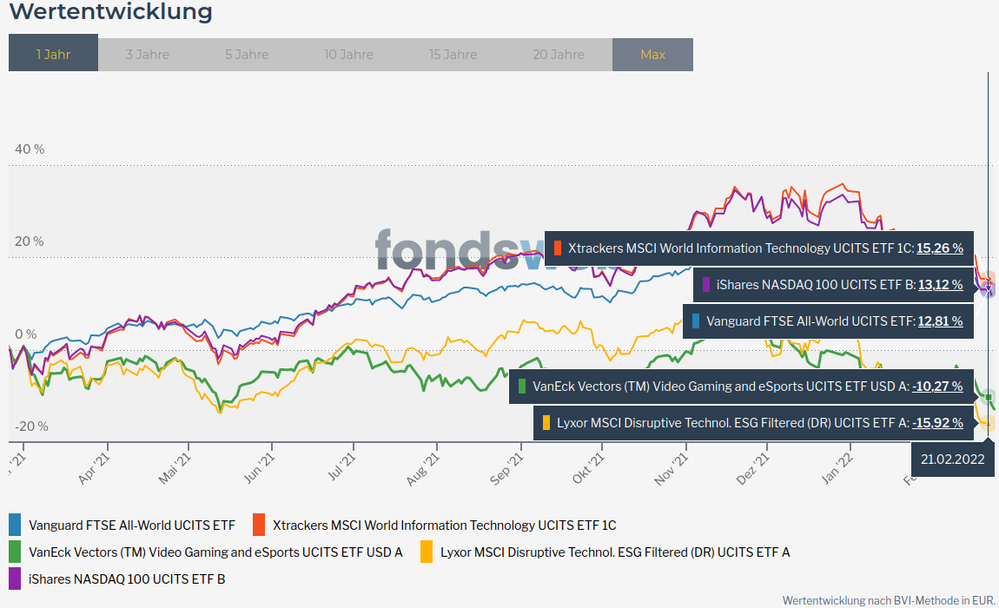This screenshot has width=999, height=608.
Task: Select the 1 Jahr time range tab
Action: pos(53,55)
